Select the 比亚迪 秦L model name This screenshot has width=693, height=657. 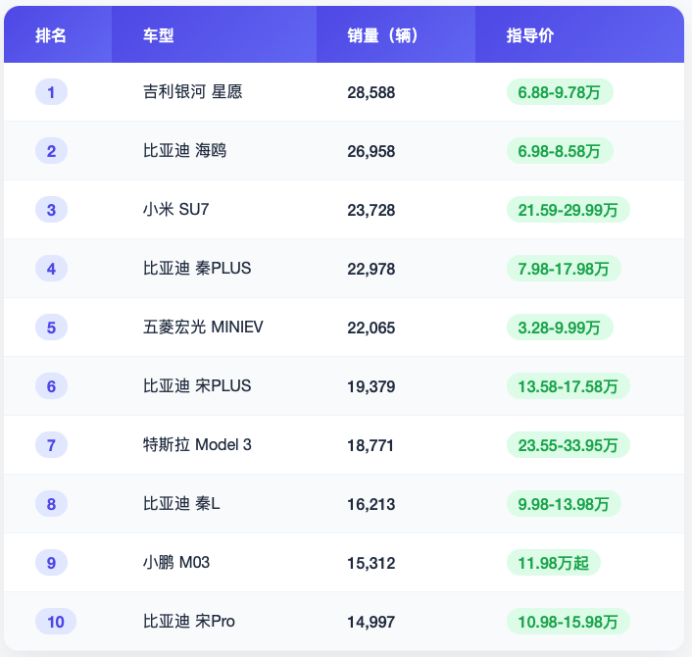pyautogui.click(x=181, y=503)
